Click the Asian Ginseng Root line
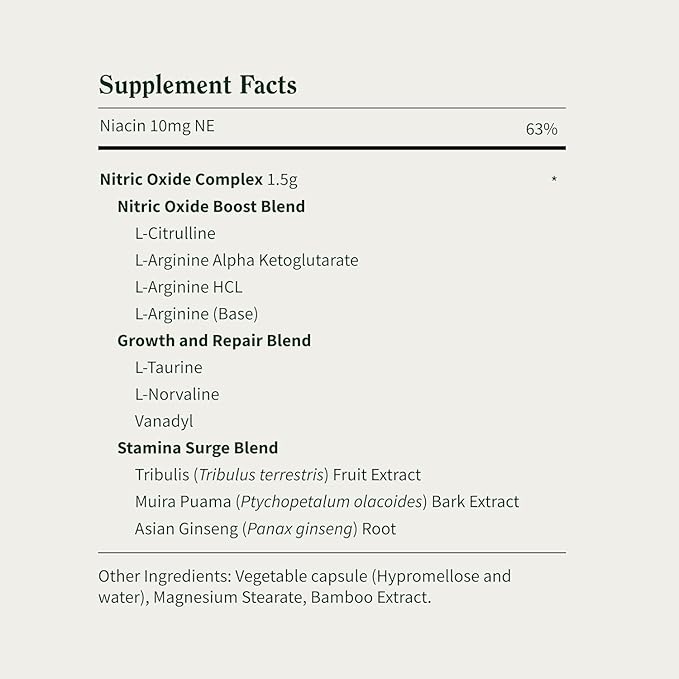679x679 pixels. pyautogui.click(x=265, y=529)
